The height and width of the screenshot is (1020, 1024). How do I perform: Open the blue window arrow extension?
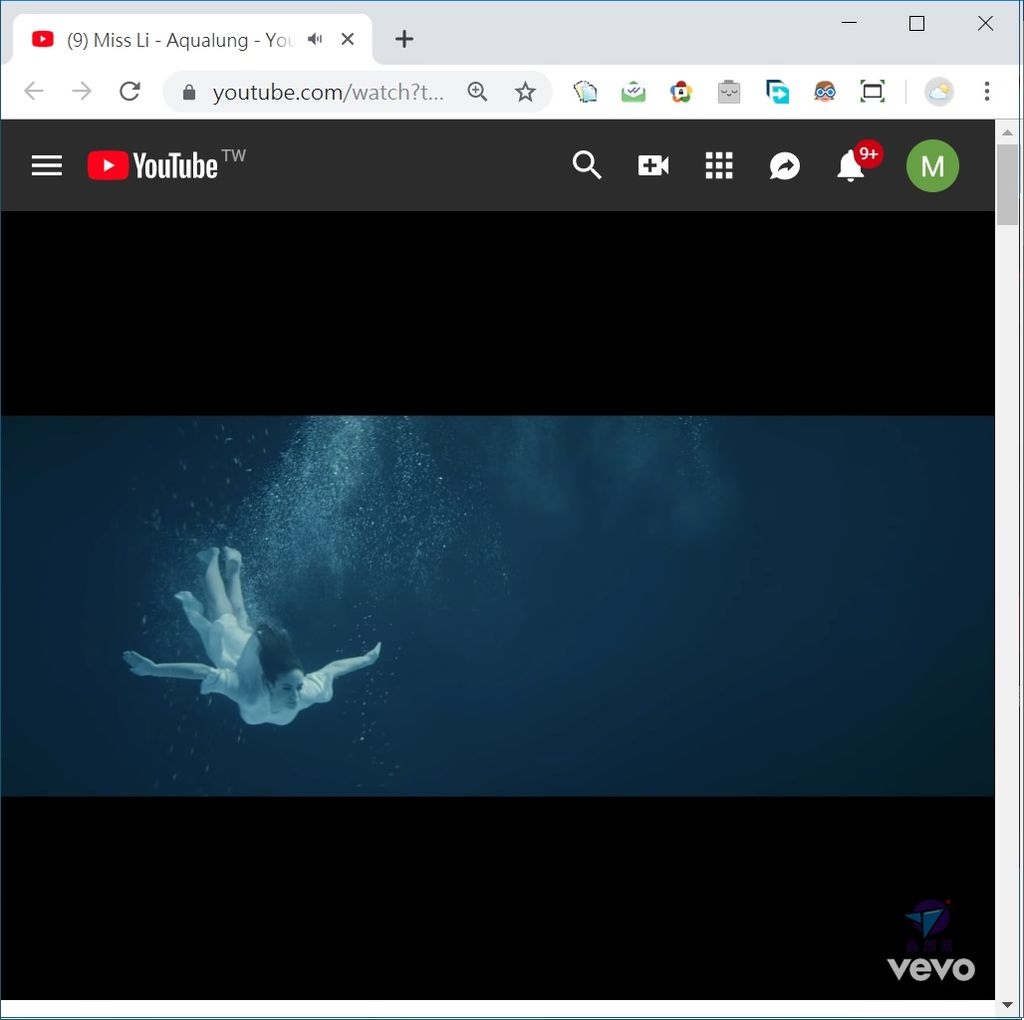click(777, 91)
